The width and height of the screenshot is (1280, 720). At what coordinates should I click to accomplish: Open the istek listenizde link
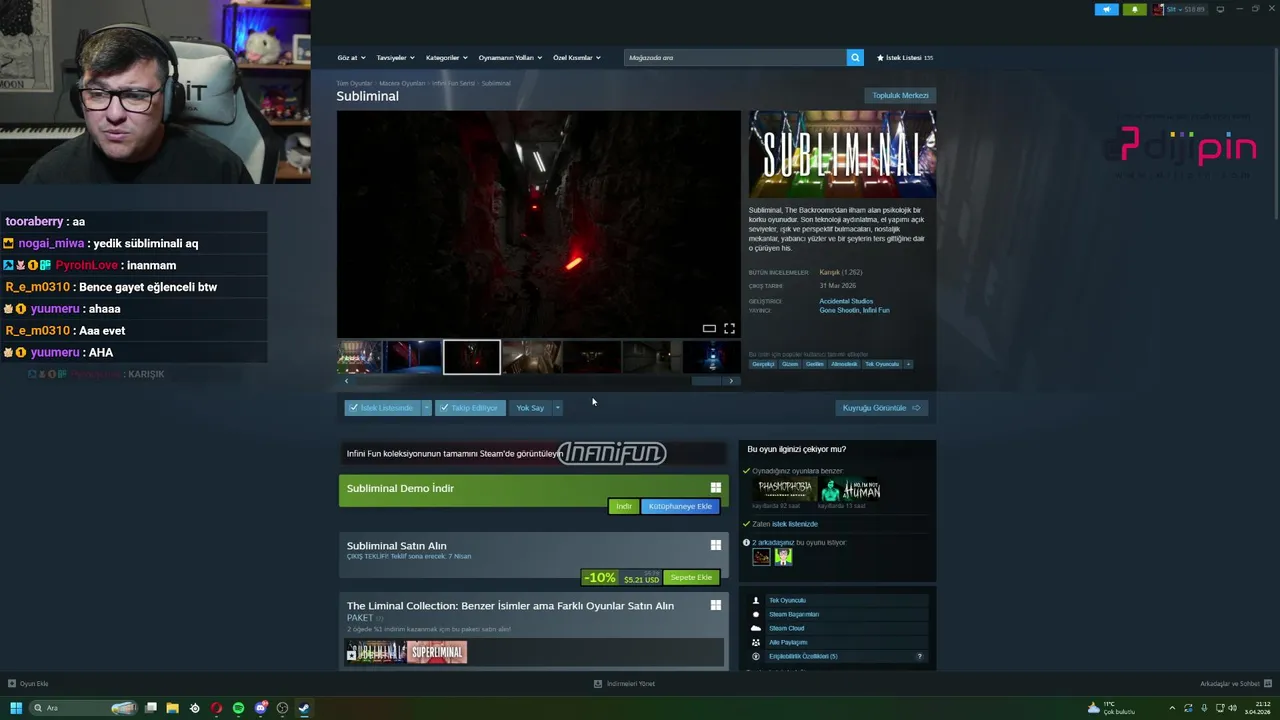795,524
